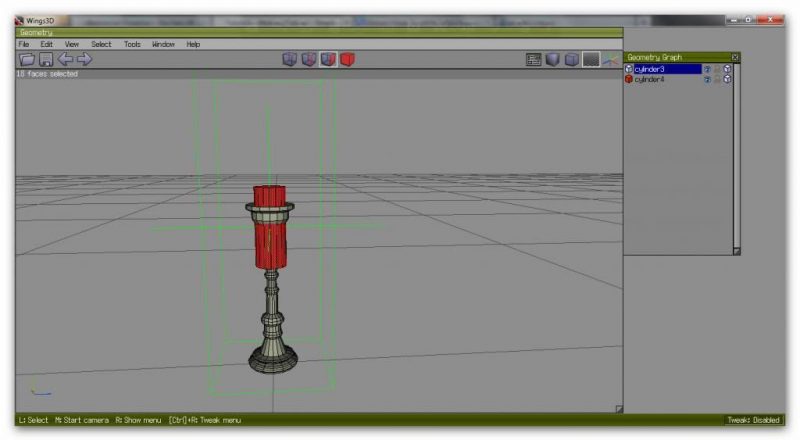Toggle the axes display icon
This screenshot has width=800, height=440.
click(x=610, y=60)
